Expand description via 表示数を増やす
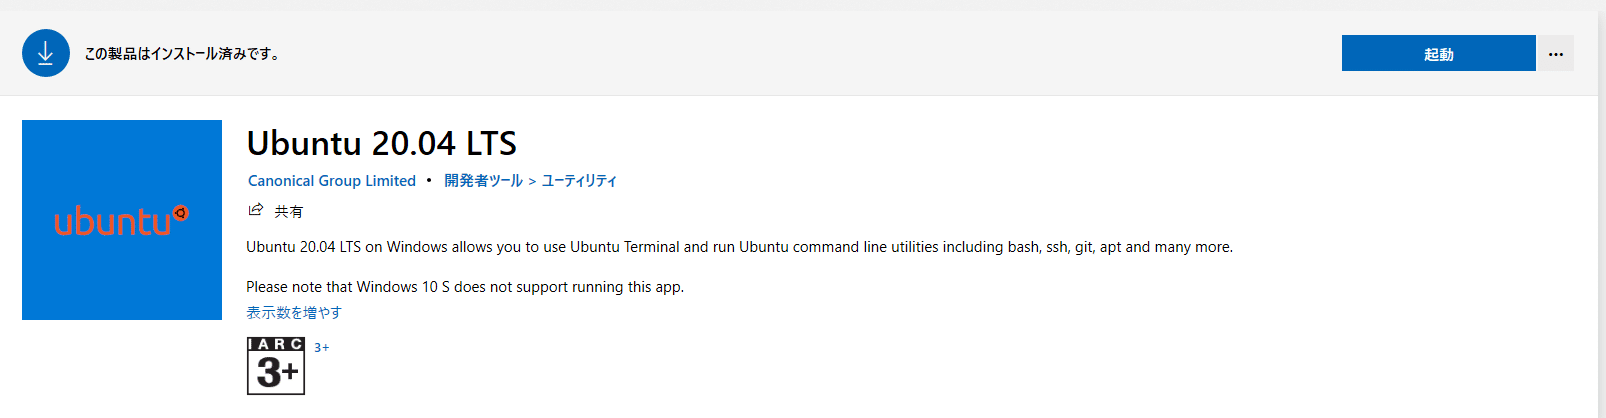Image resolution: width=1606 pixels, height=418 pixels. point(294,313)
